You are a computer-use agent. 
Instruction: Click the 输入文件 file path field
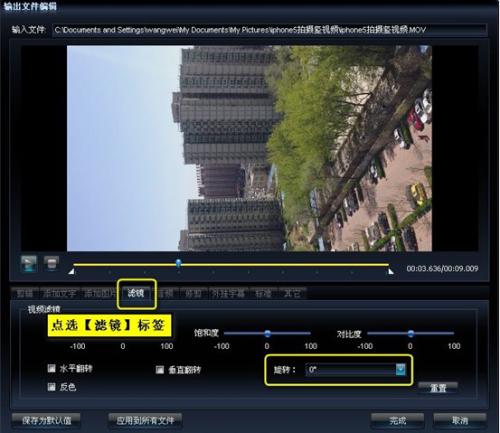270,30
